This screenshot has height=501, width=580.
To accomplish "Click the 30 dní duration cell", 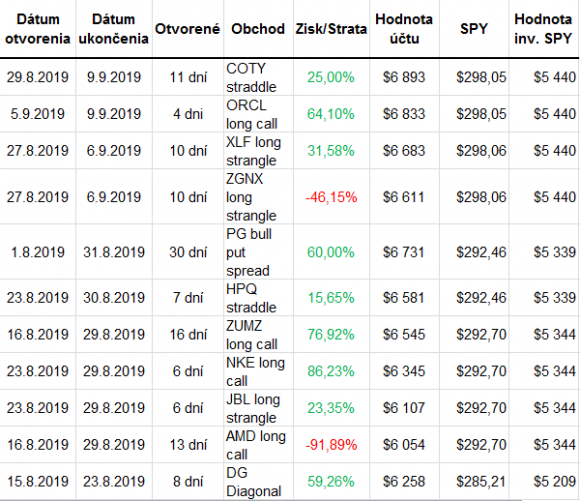I will [188, 252].
